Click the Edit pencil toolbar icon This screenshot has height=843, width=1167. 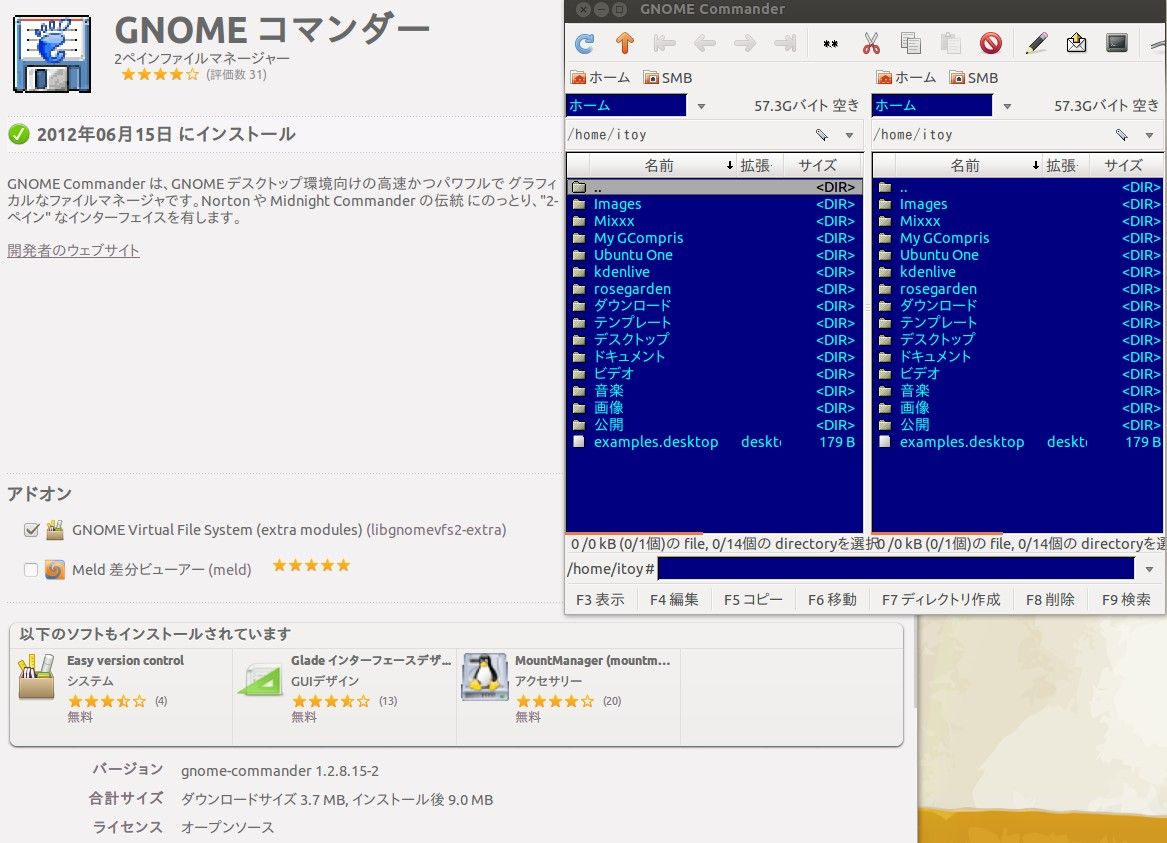pyautogui.click(x=1036, y=44)
